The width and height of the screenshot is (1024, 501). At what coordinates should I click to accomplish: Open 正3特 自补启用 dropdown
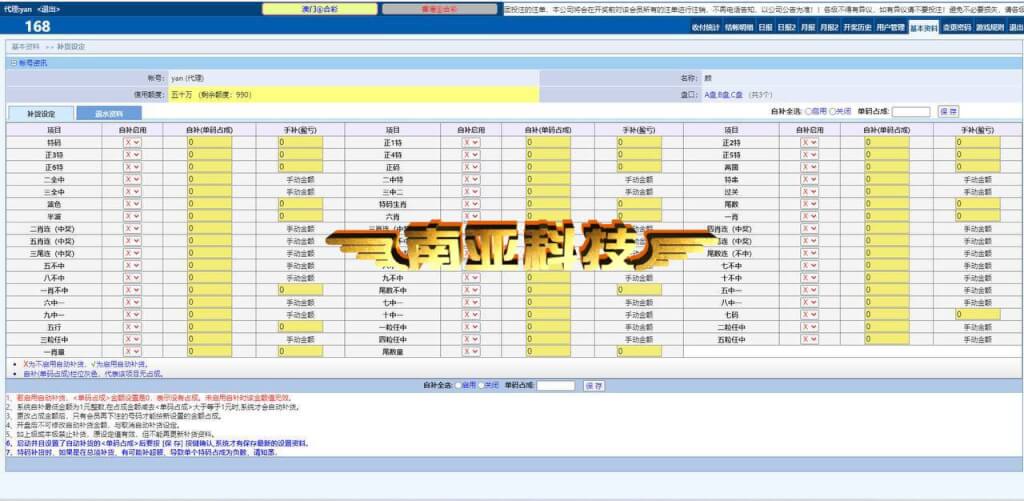132,155
